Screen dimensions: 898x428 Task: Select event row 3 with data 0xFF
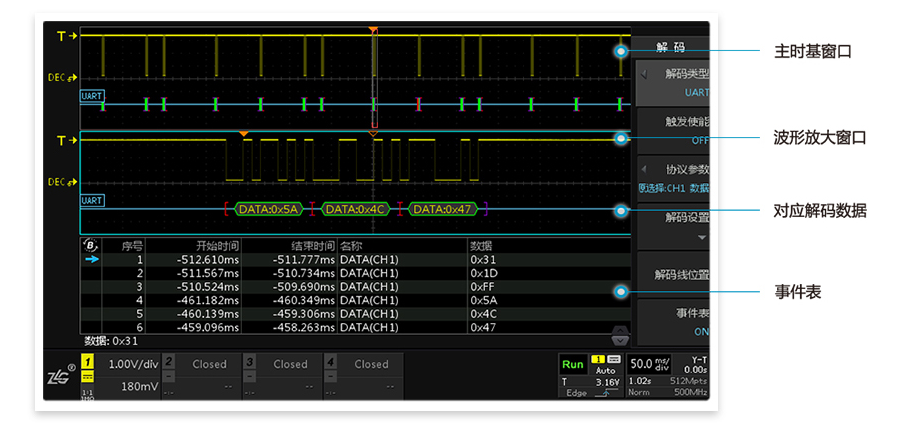355,286
